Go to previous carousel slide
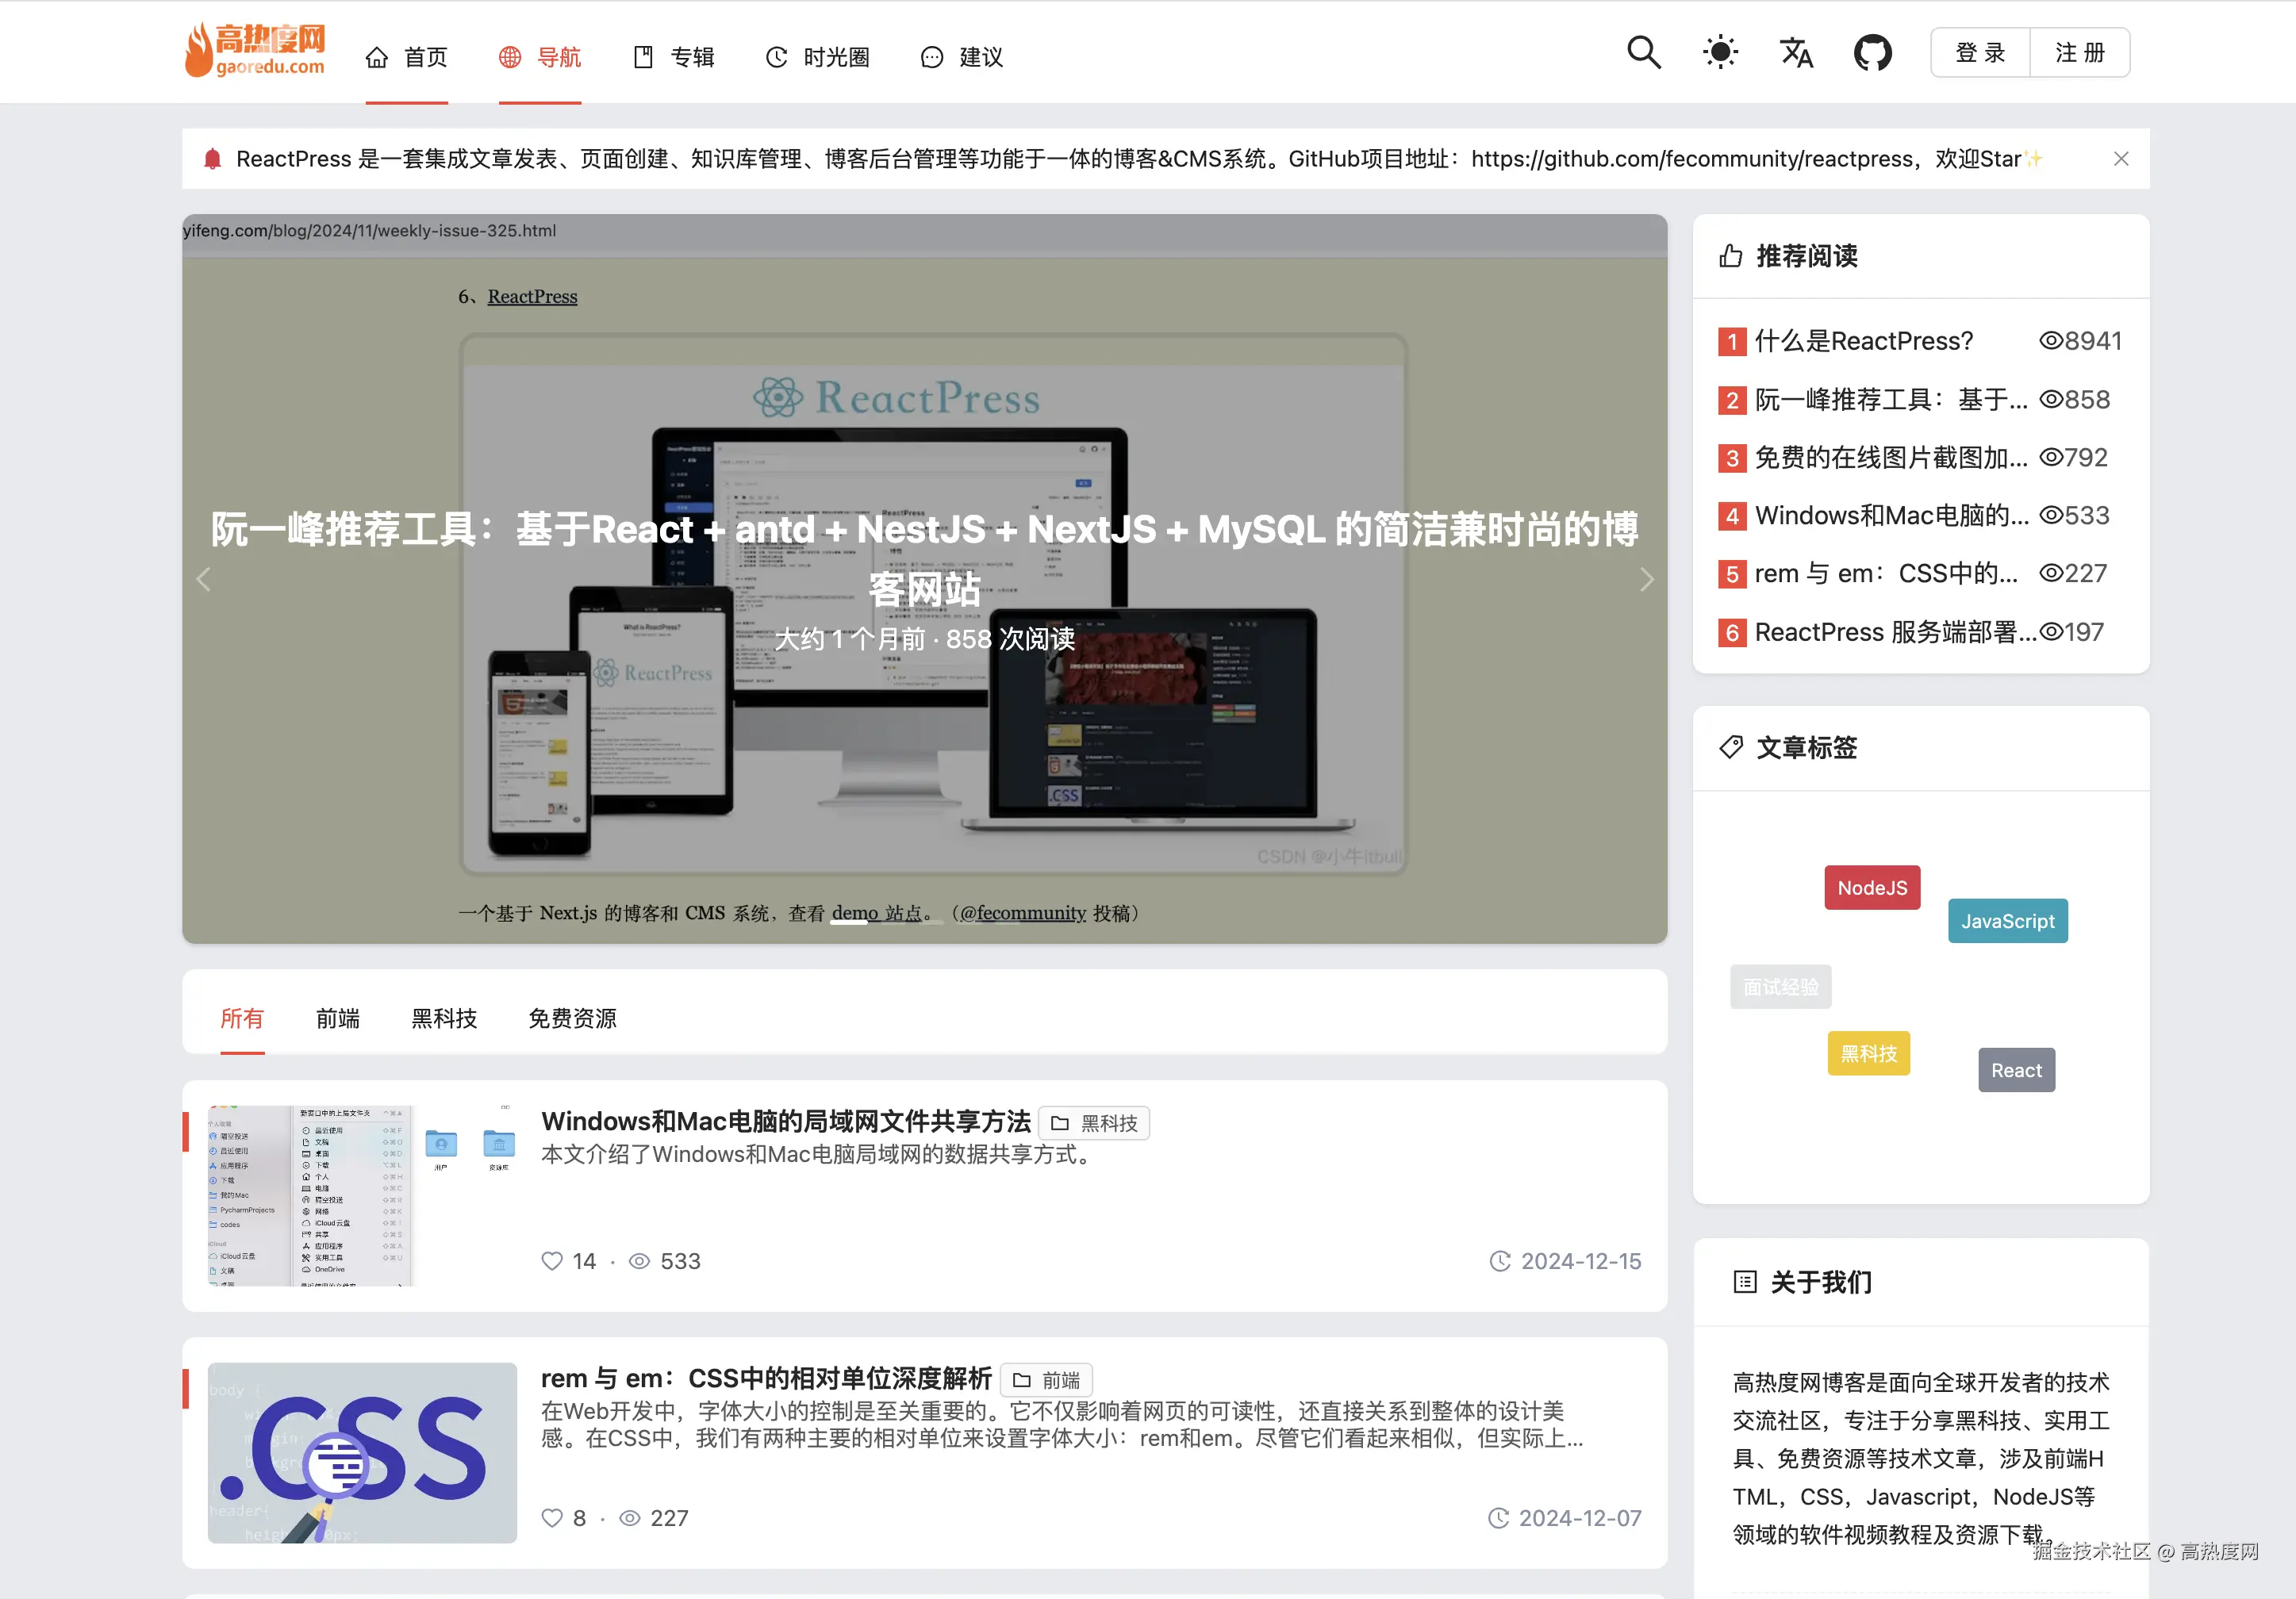The width and height of the screenshot is (2296, 1599). (x=204, y=579)
